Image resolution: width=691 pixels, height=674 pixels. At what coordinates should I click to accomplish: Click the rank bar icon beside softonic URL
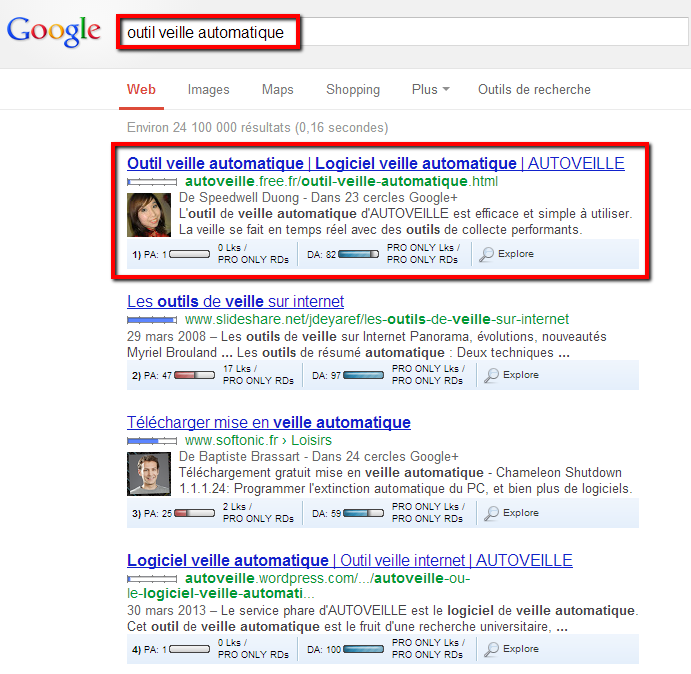click(153, 440)
